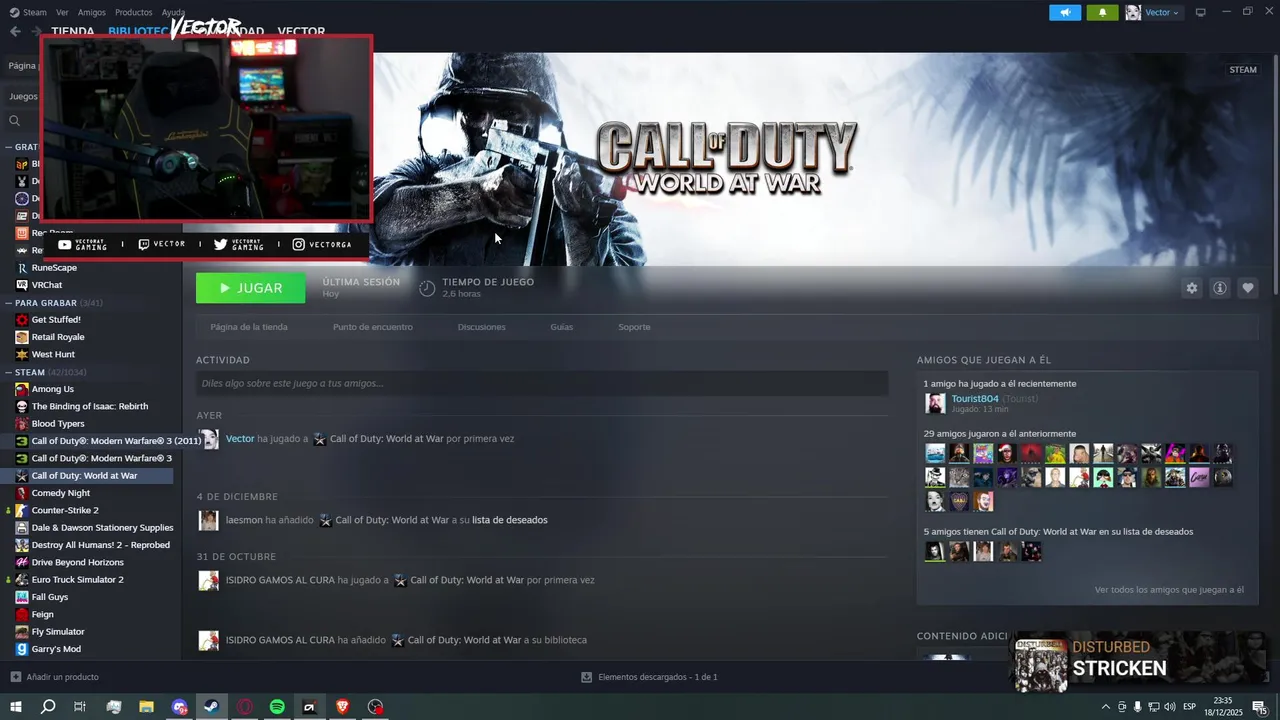This screenshot has width=1280, height=720.
Task: Open Discusiones tab
Action: [481, 327]
